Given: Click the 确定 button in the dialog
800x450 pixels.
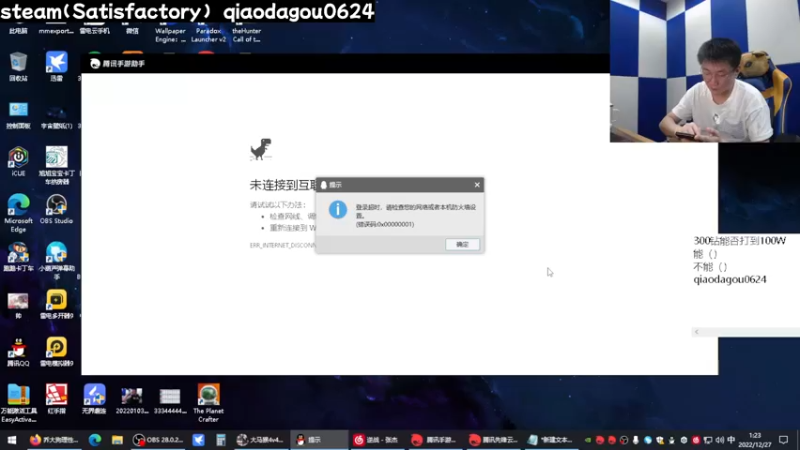Looking at the screenshot, I should [x=462, y=244].
